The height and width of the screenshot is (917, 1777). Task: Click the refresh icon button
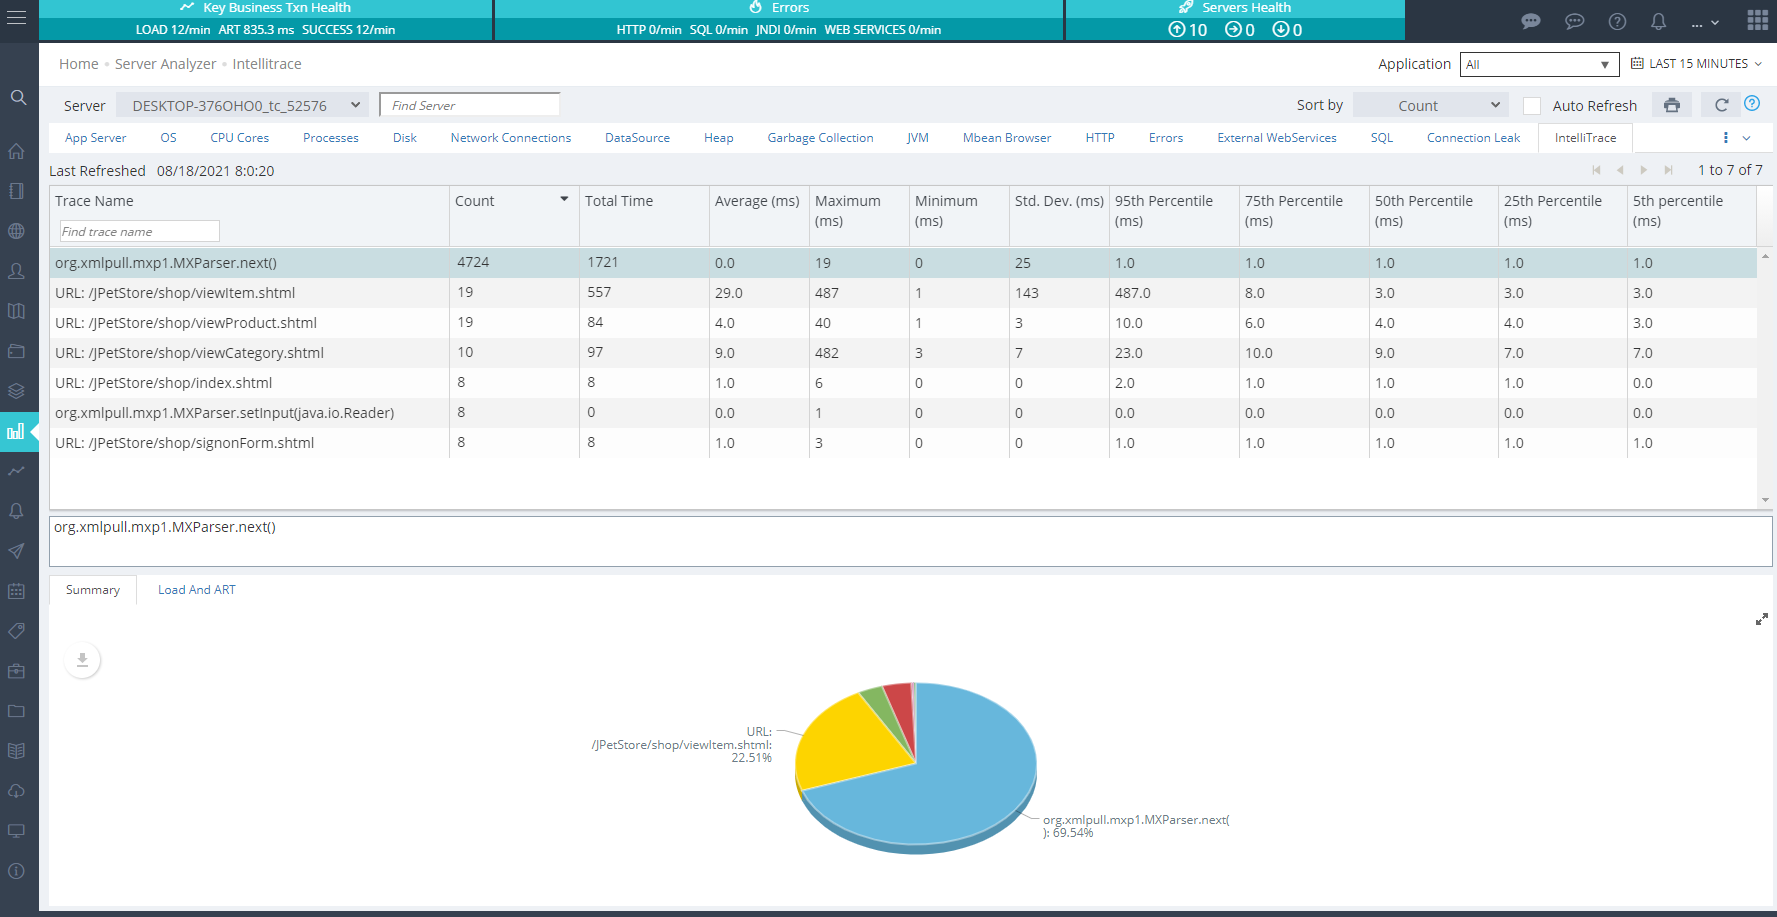pyautogui.click(x=1721, y=105)
